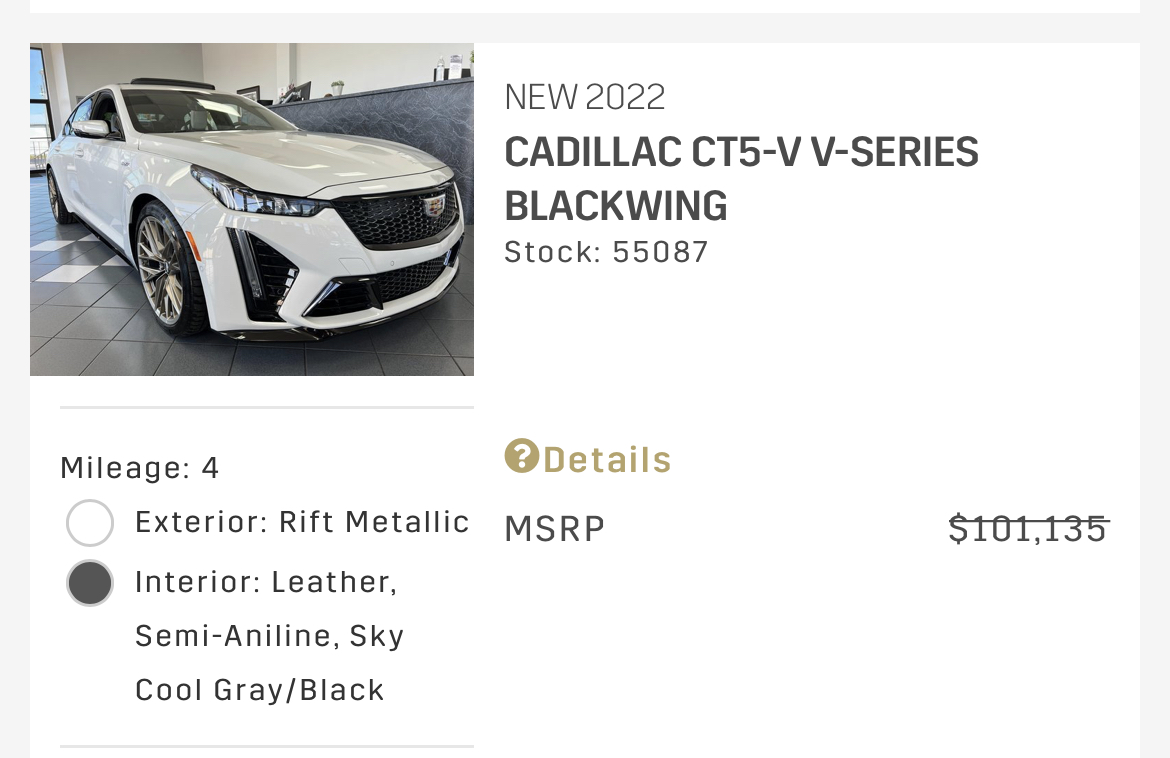Viewport: 1170px width, 758px height.
Task: Click the bronze front wheel in the photo
Action: tap(166, 269)
